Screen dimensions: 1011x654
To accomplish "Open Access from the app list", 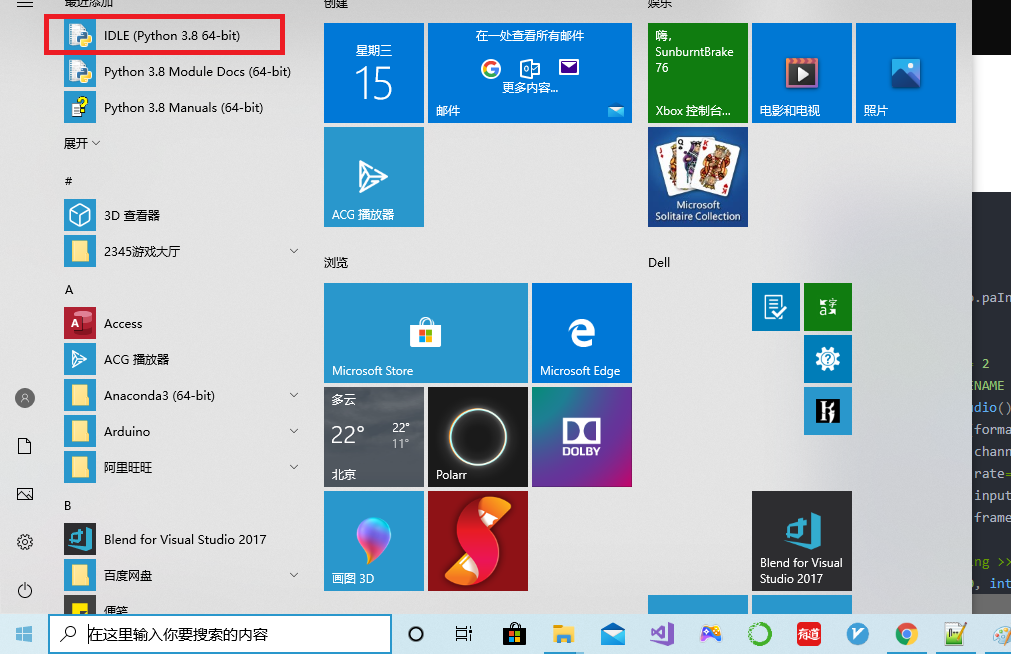I will coord(184,324).
